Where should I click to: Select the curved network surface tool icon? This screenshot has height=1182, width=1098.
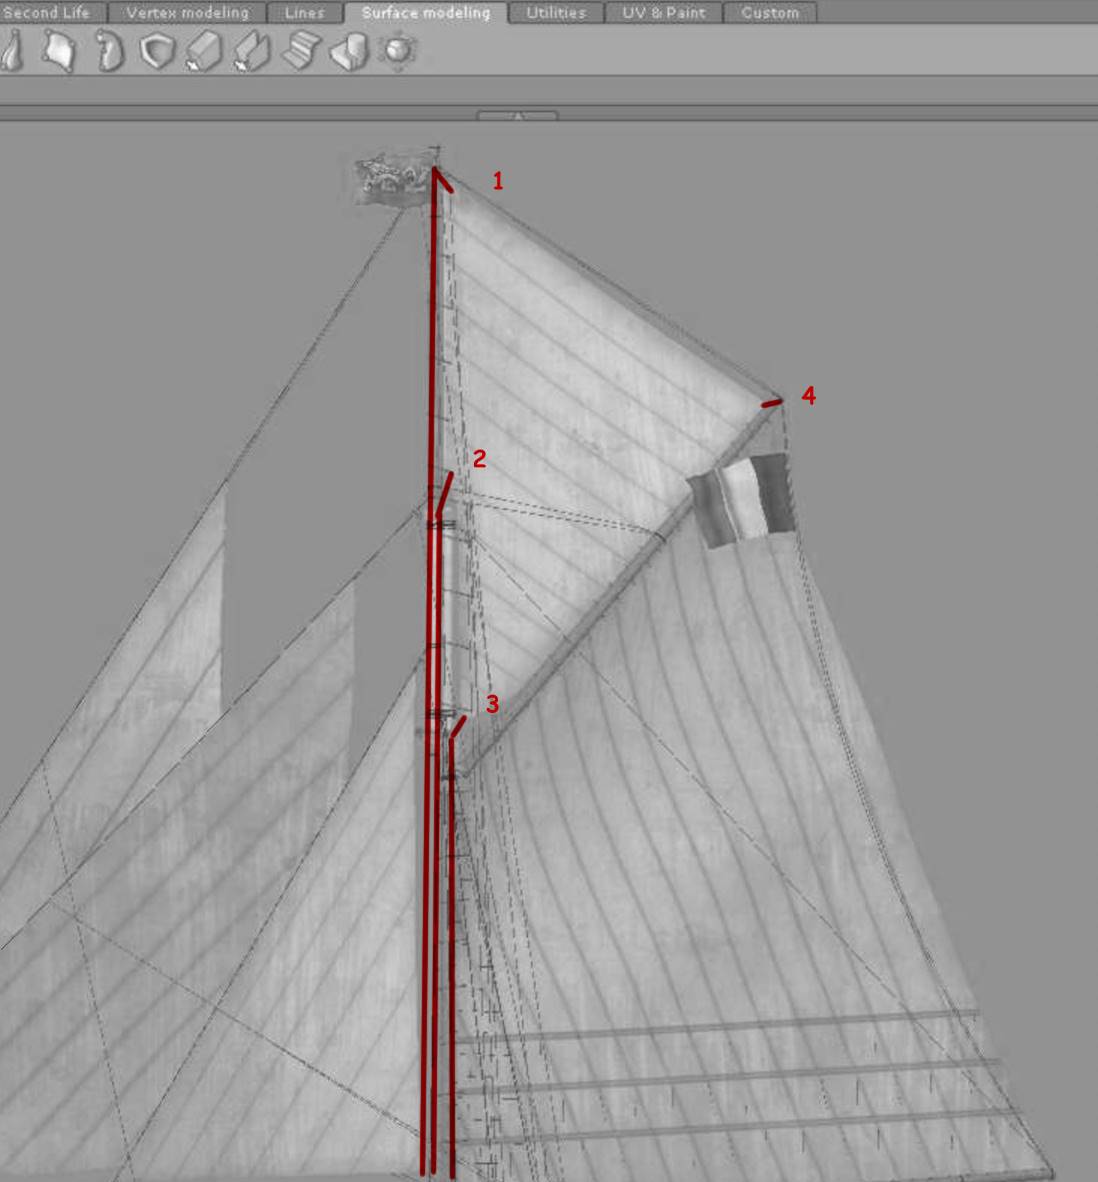click(x=110, y=51)
